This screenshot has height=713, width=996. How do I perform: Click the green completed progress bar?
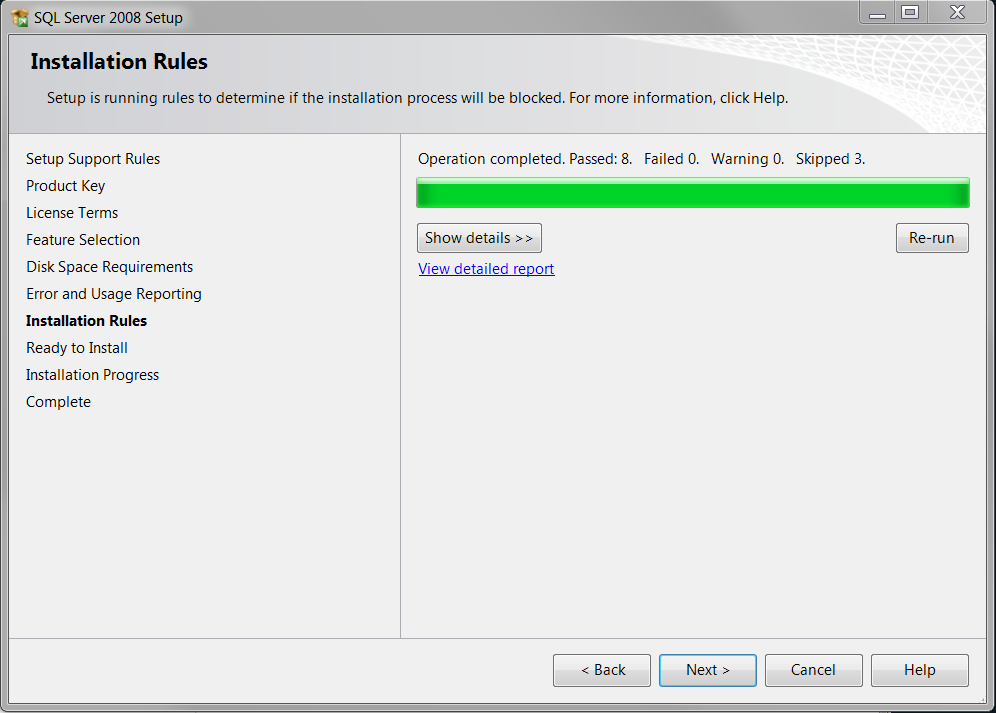coord(692,193)
